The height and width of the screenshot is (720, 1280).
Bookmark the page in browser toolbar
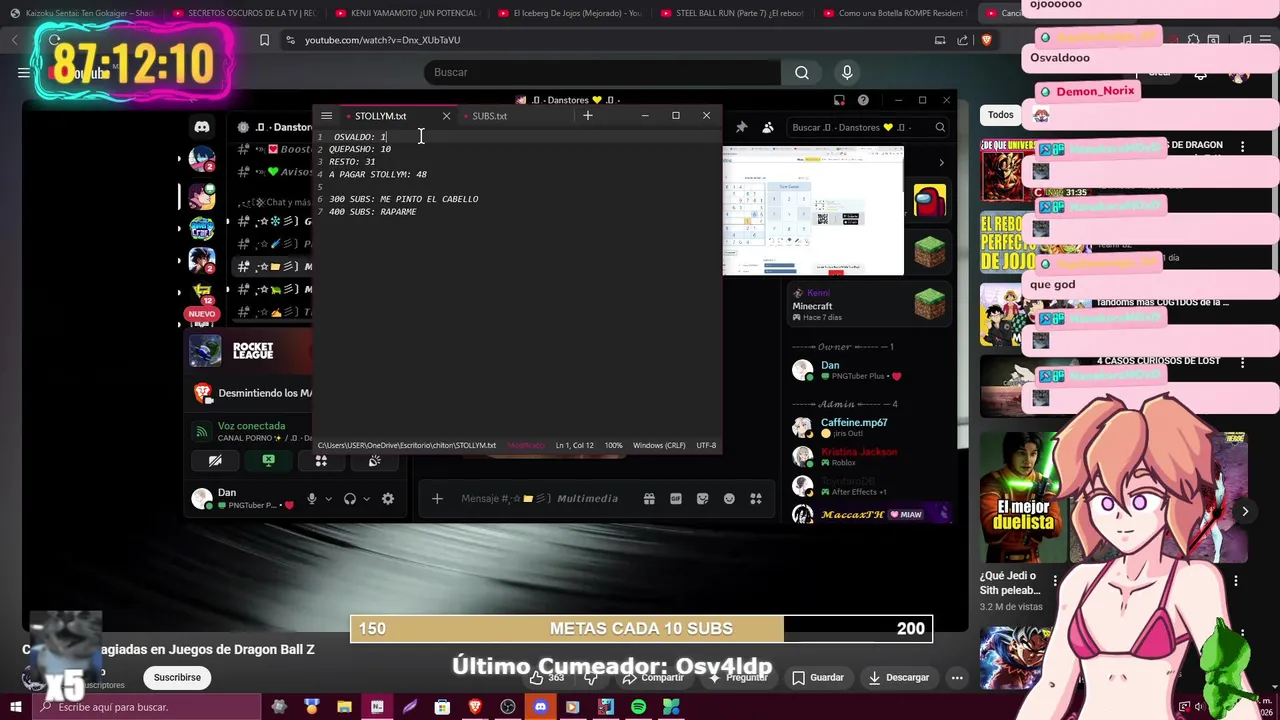click(x=264, y=40)
